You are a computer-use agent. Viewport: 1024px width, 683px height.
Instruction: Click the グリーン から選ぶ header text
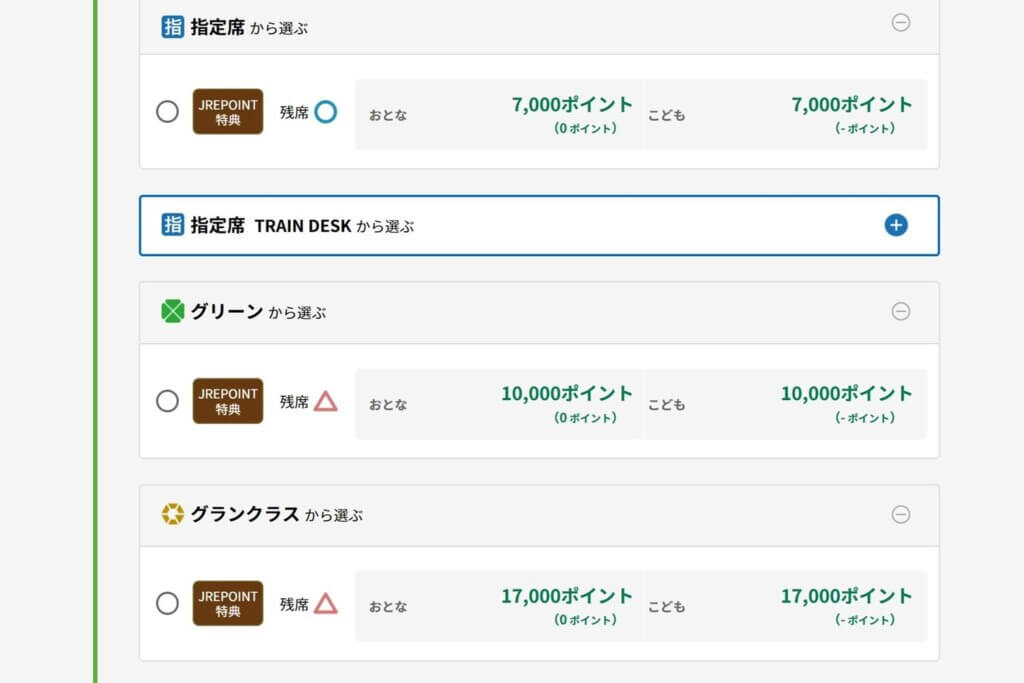pos(258,312)
